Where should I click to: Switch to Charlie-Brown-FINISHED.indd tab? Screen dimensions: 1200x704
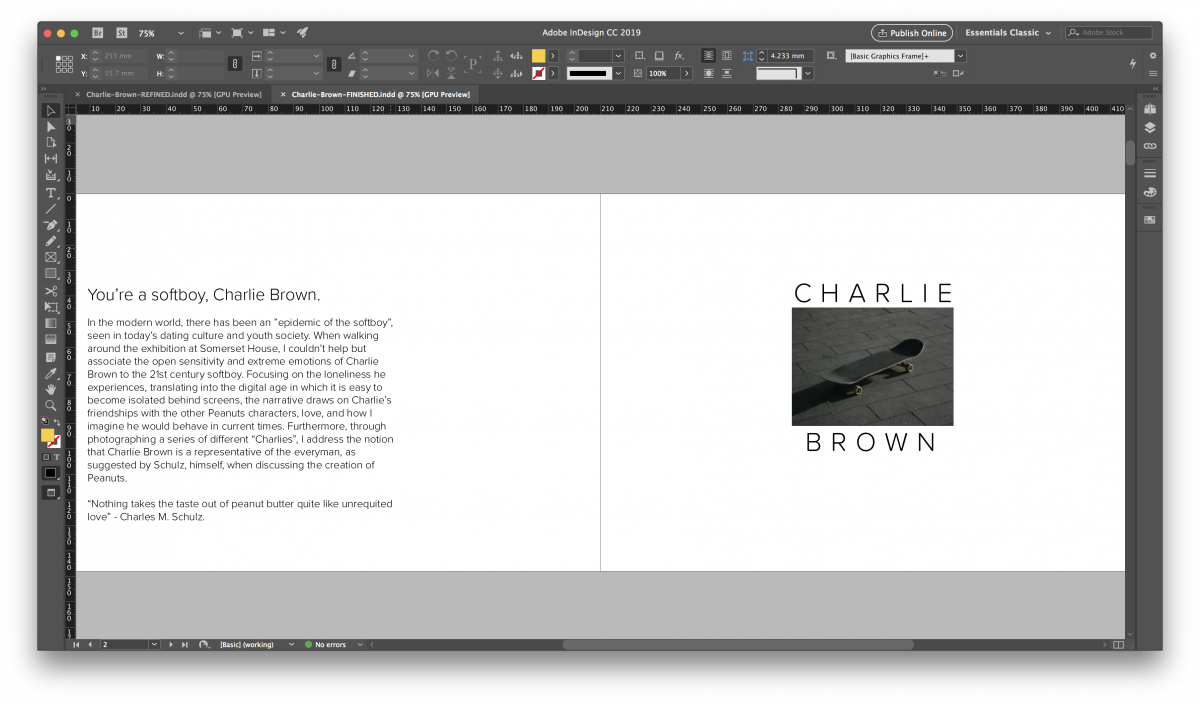(x=380, y=94)
